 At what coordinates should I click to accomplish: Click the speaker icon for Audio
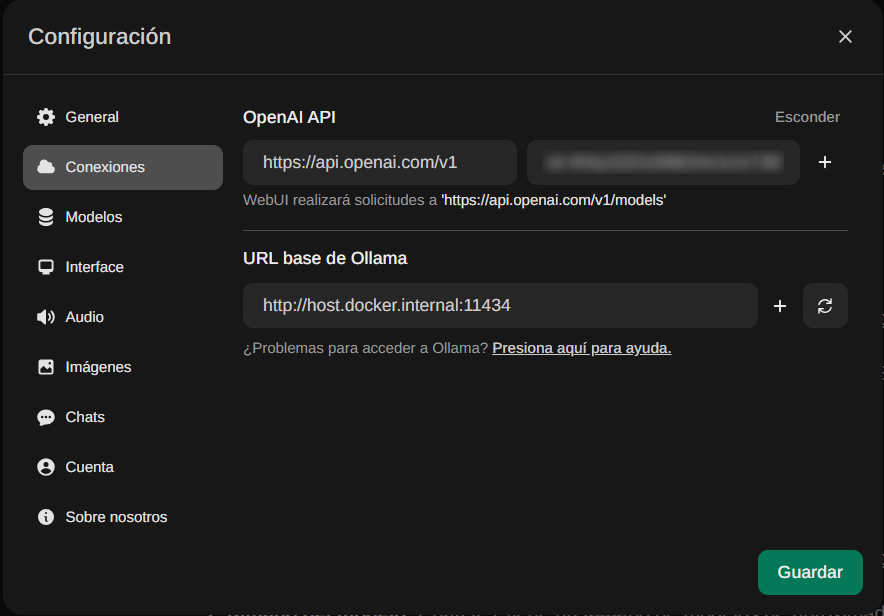tap(46, 317)
